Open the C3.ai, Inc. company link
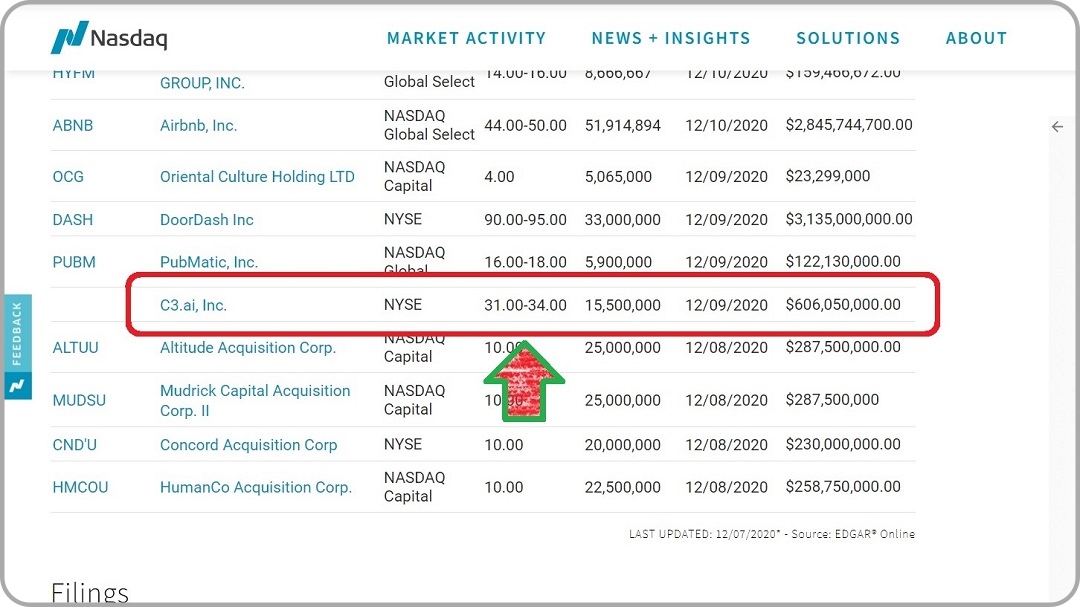 tap(193, 305)
